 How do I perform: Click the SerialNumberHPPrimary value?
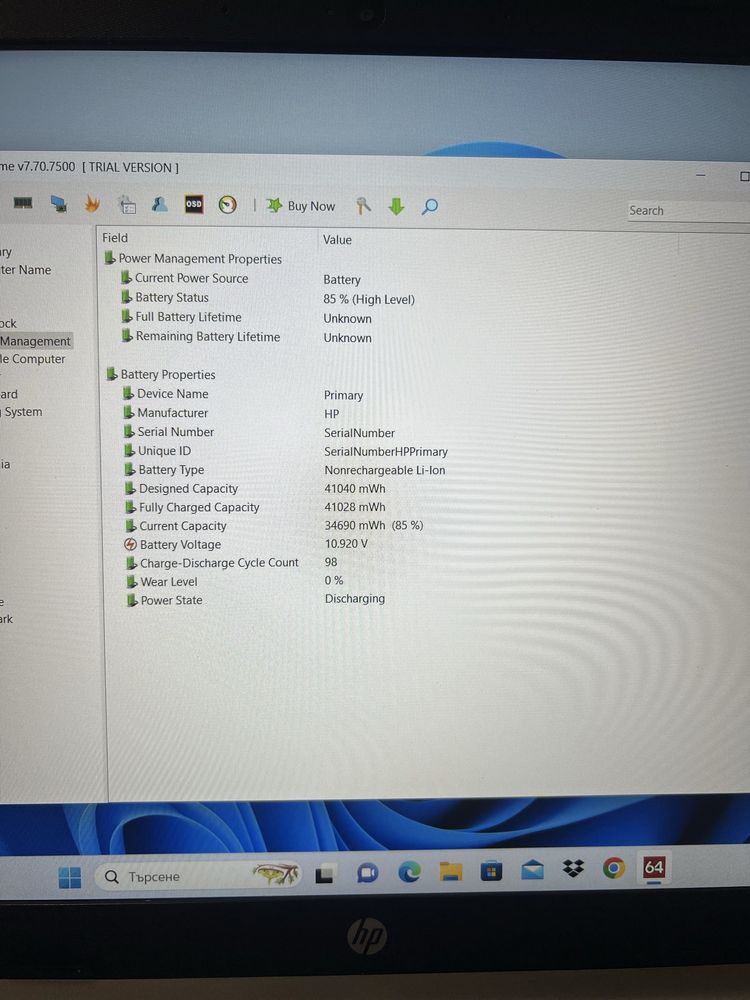[386, 452]
